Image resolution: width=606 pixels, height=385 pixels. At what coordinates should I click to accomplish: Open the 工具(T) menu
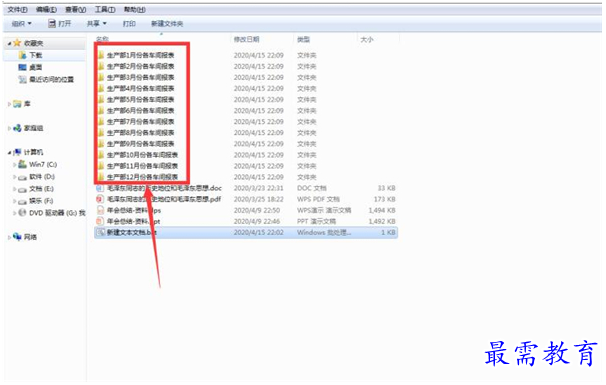point(105,10)
